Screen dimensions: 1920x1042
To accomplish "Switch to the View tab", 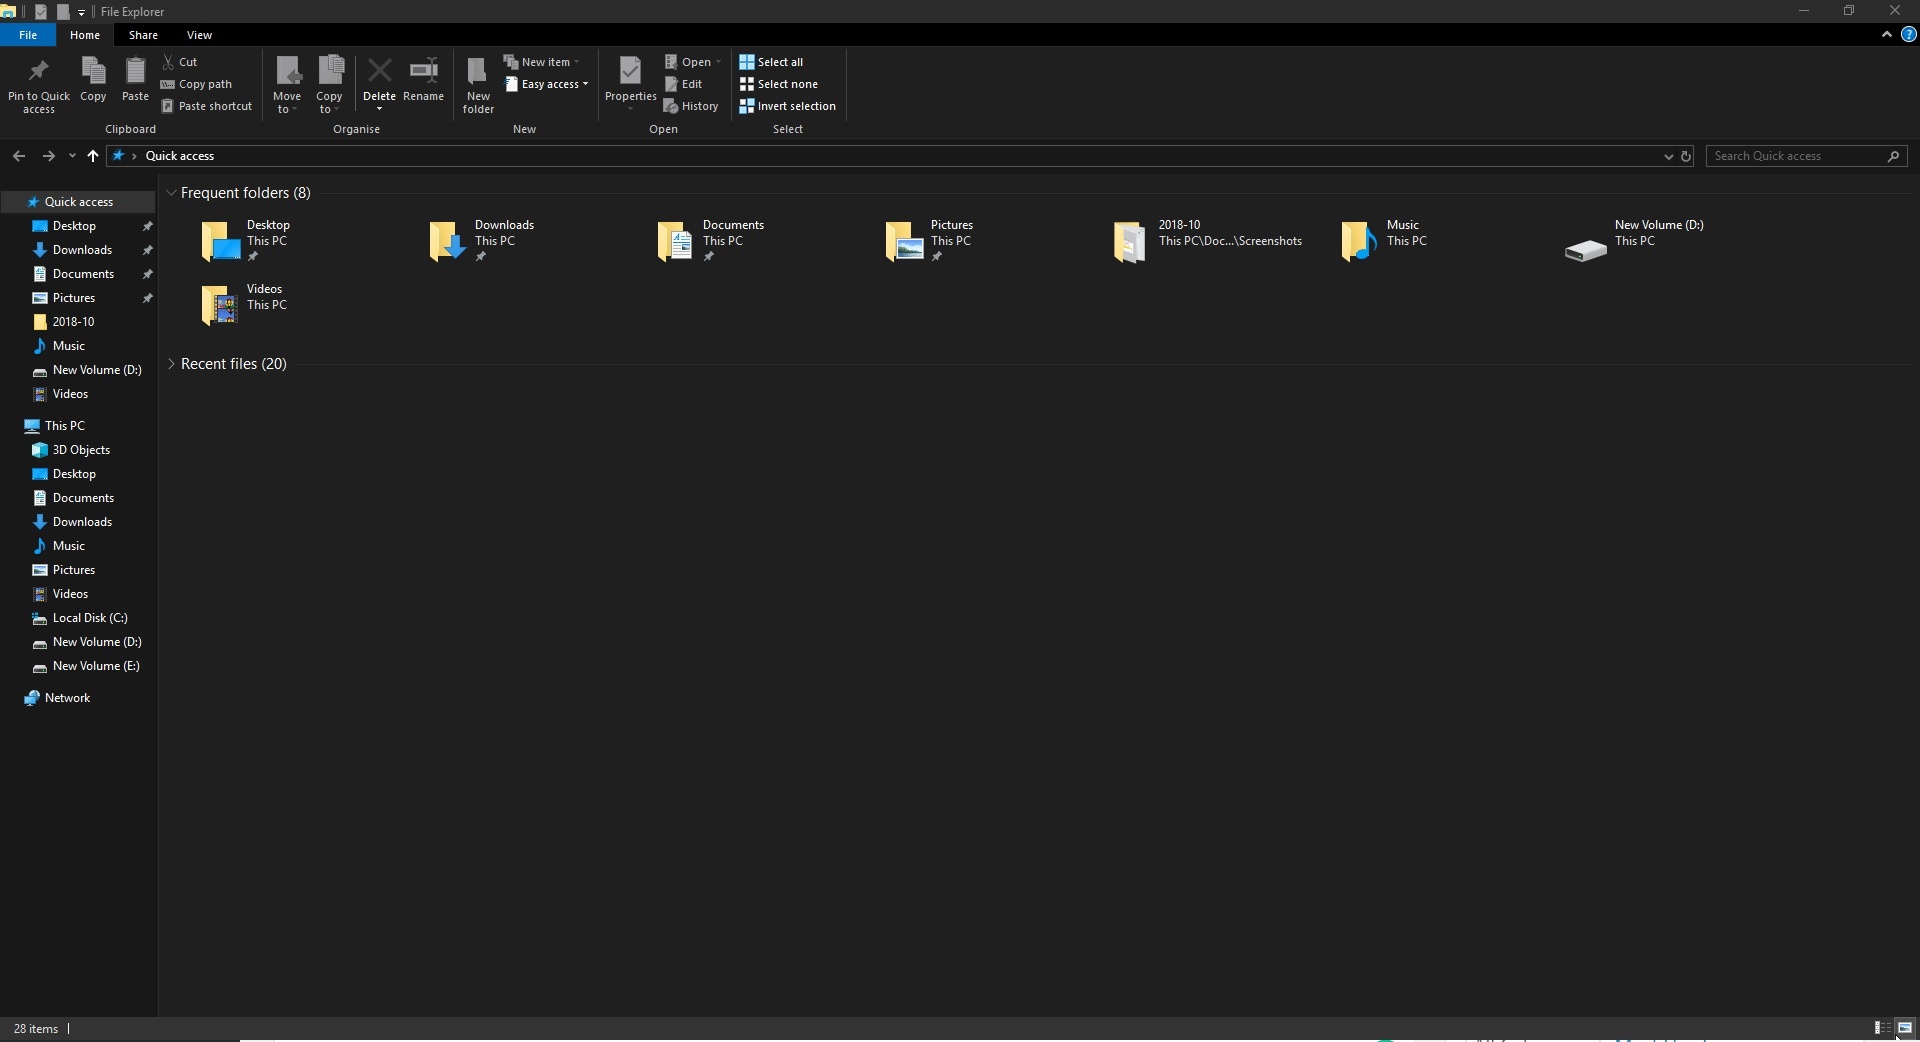I will tap(199, 34).
